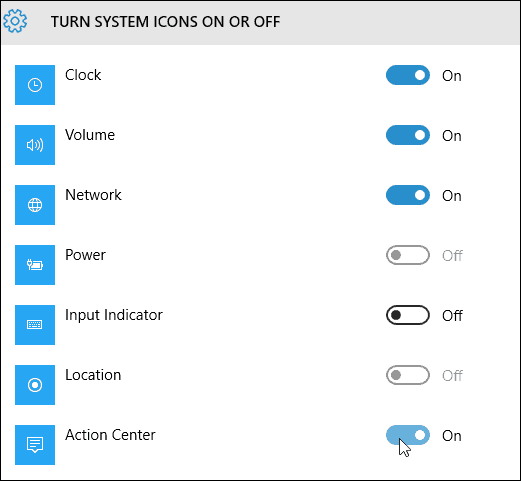Select the Input Indicator label
Image resolution: width=521 pixels, height=481 pixels.
(114, 315)
